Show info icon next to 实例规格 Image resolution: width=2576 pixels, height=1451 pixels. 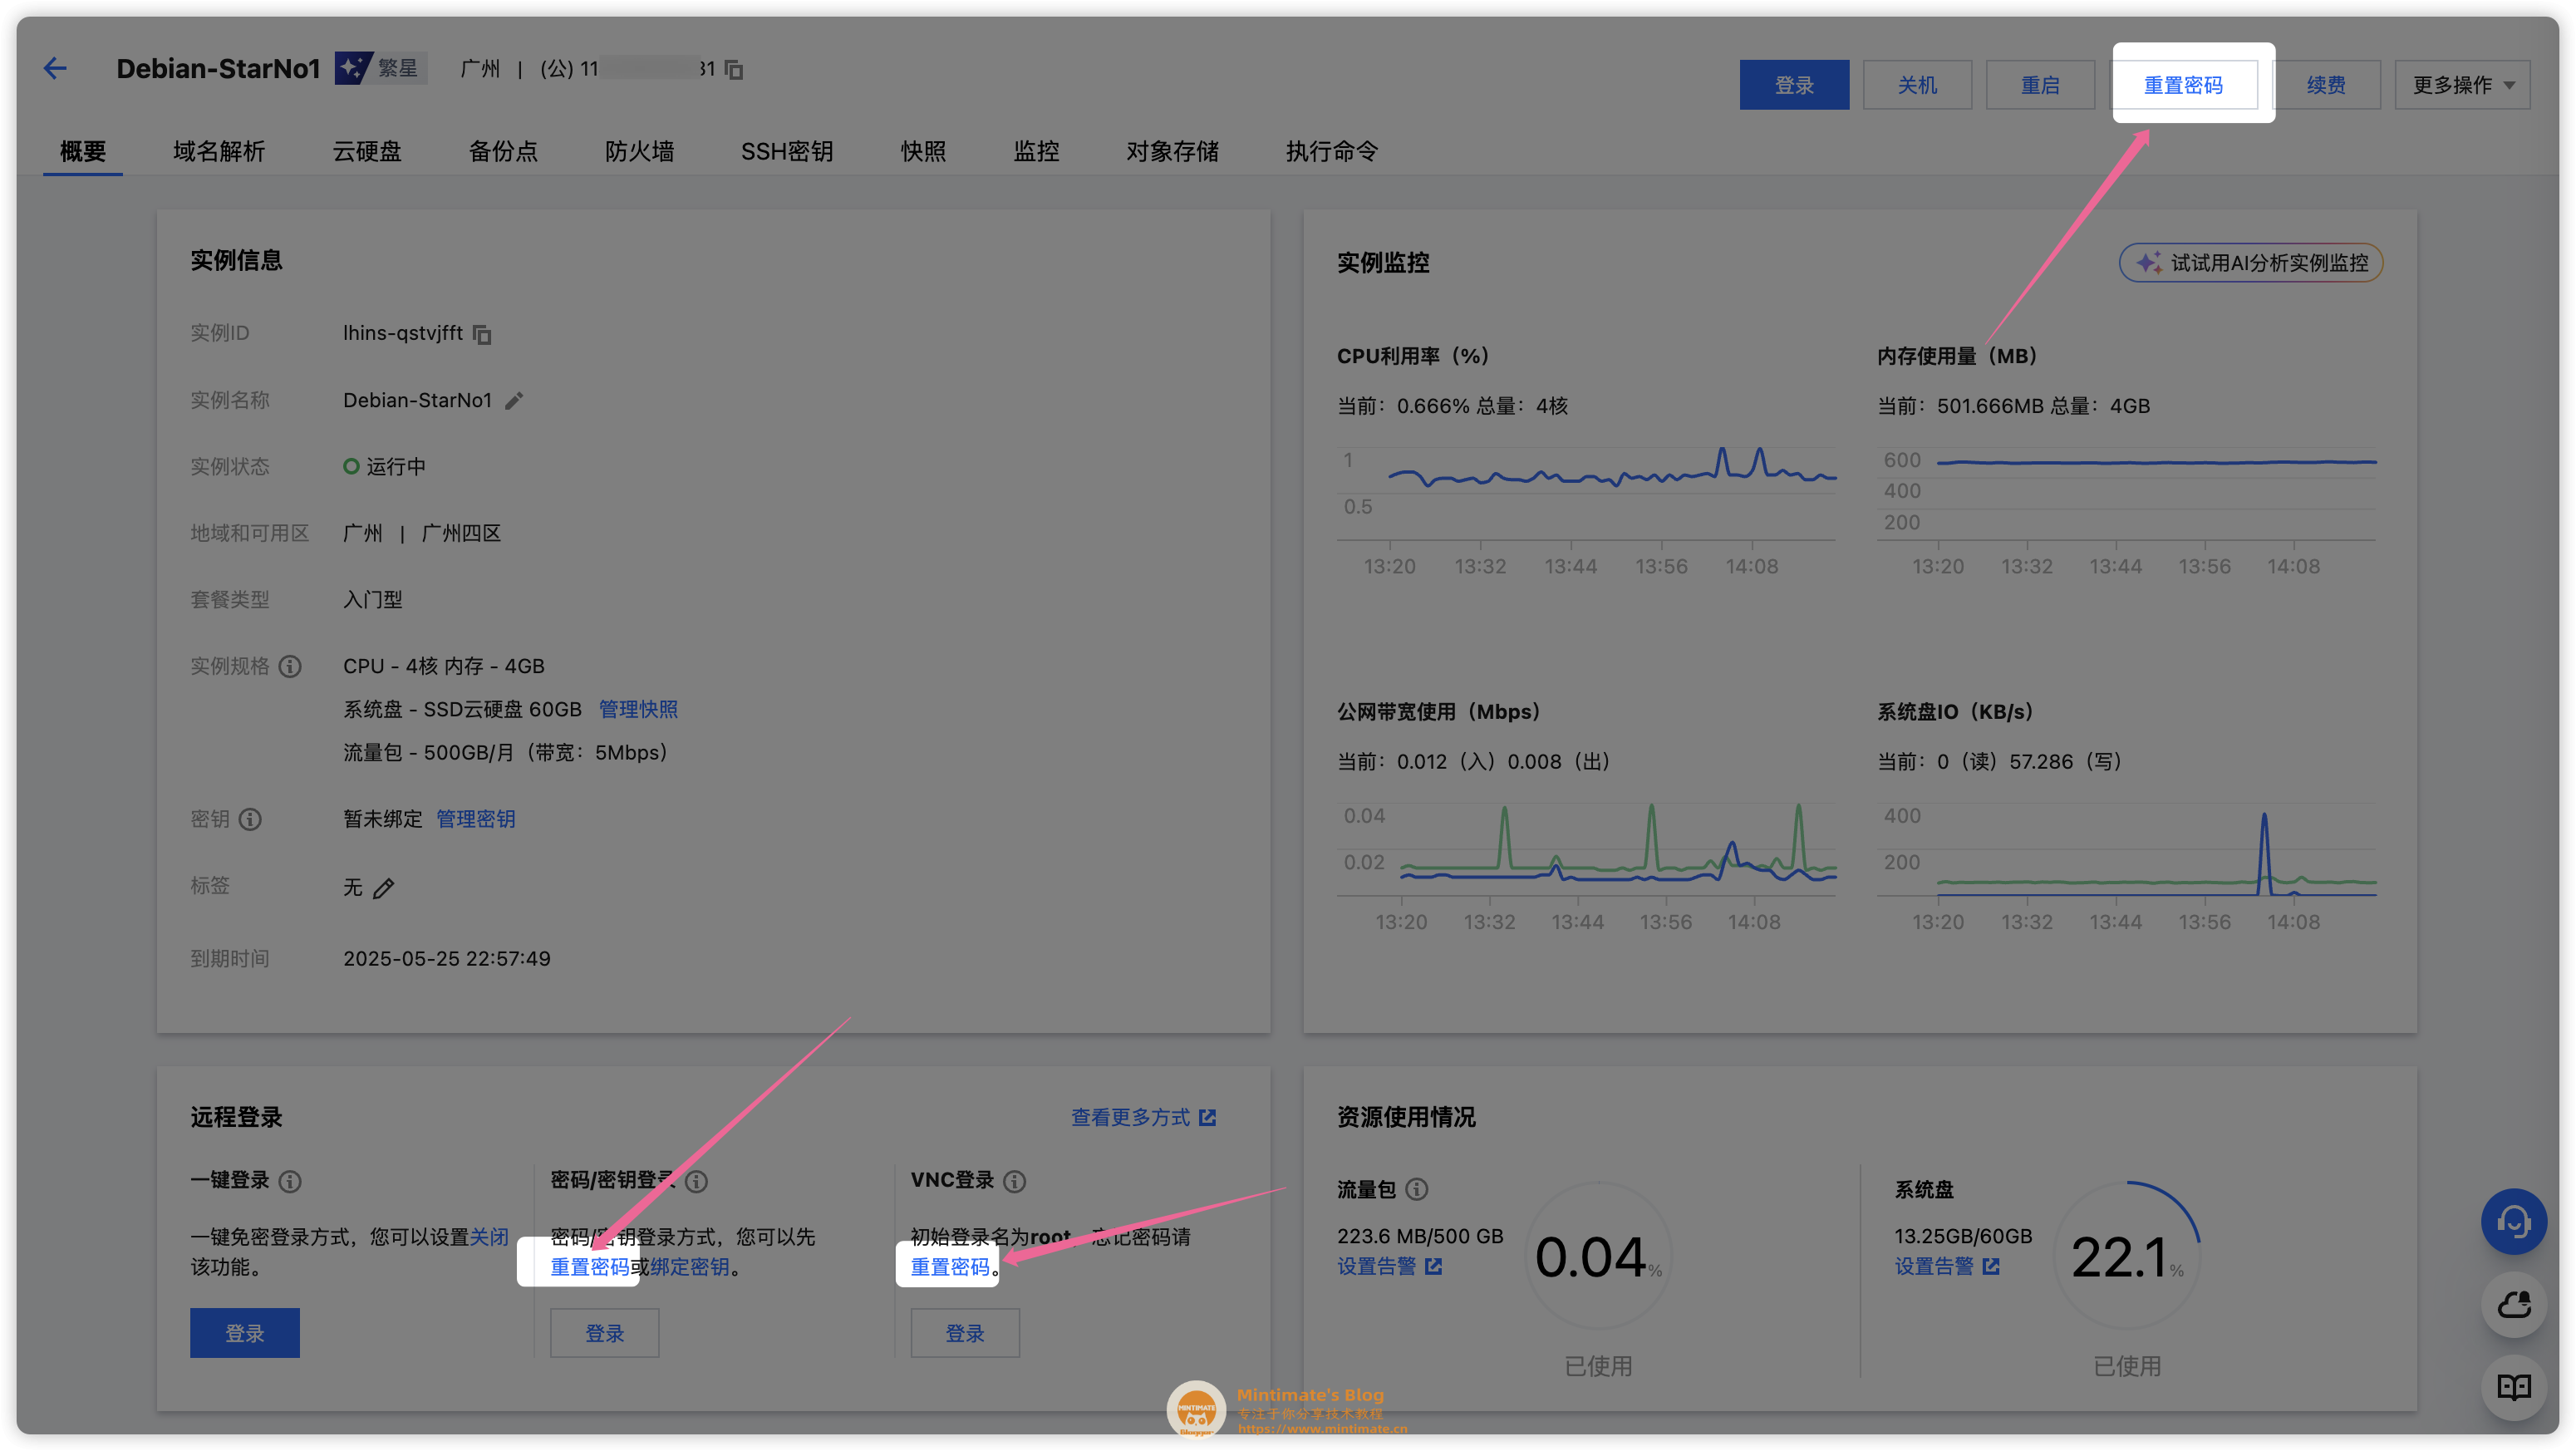[290, 667]
